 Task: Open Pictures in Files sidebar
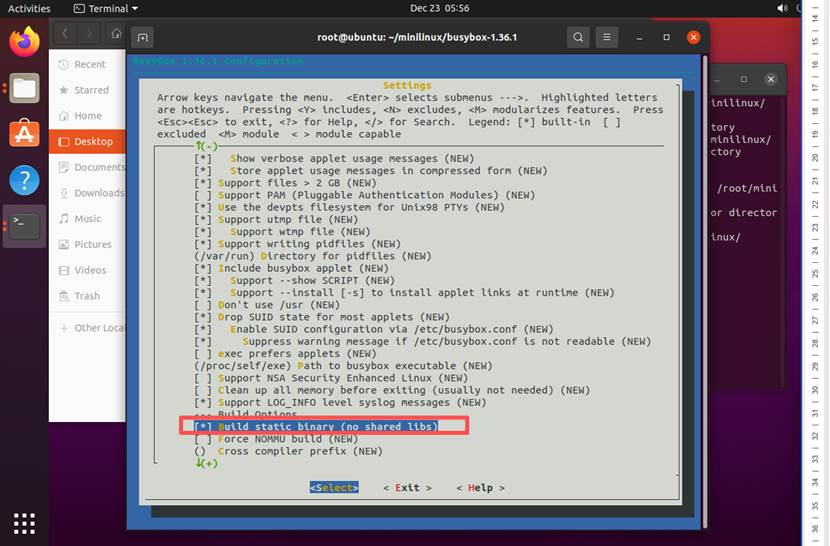point(87,244)
